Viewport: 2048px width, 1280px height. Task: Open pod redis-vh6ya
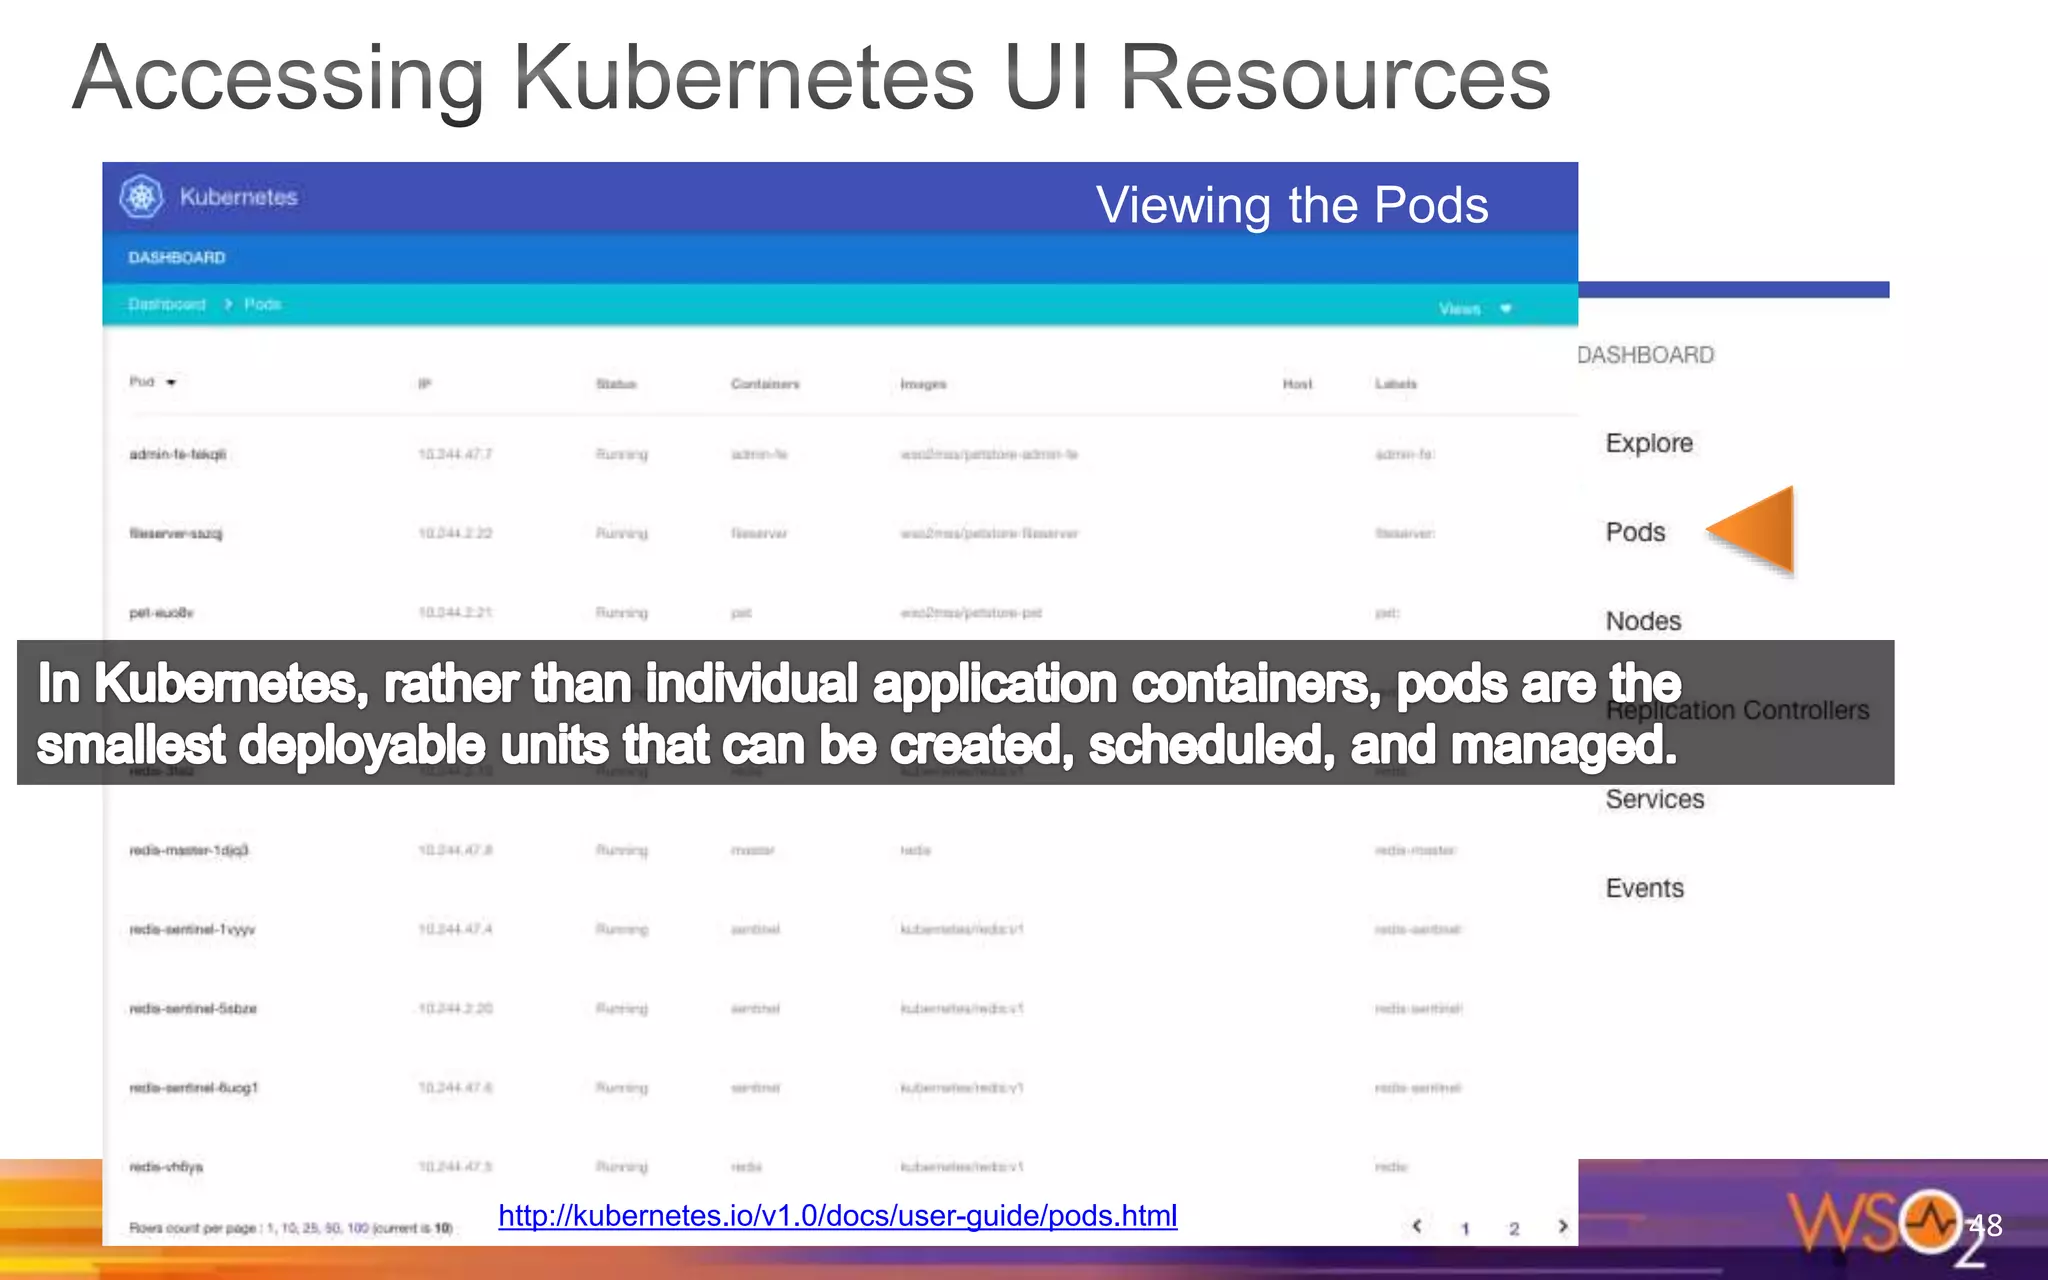click(x=166, y=1167)
